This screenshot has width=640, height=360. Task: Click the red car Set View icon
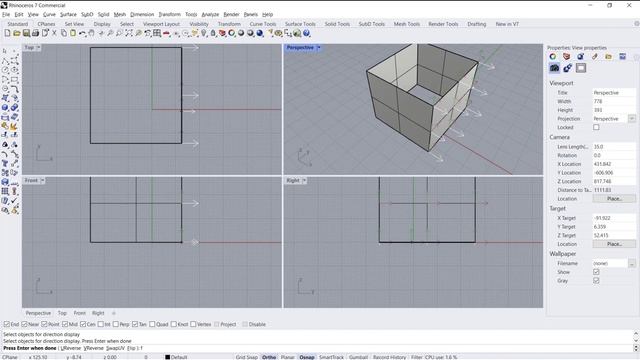click(x=167, y=33)
